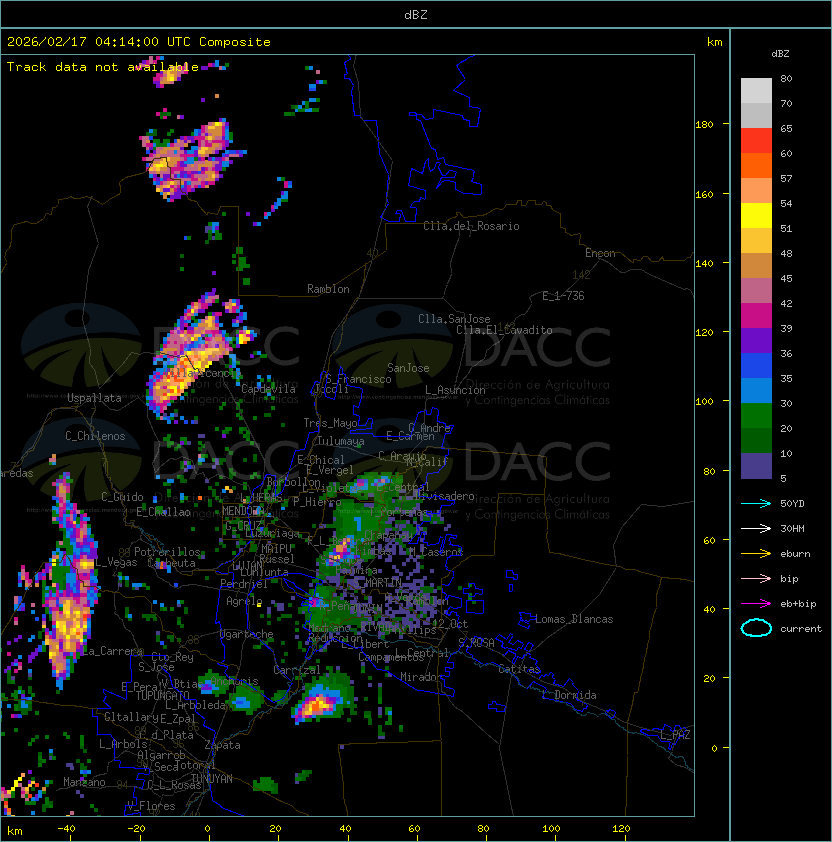832x842 pixels.
Task: Click the 'La_Carrera' map label
Action: [x=113, y=651]
